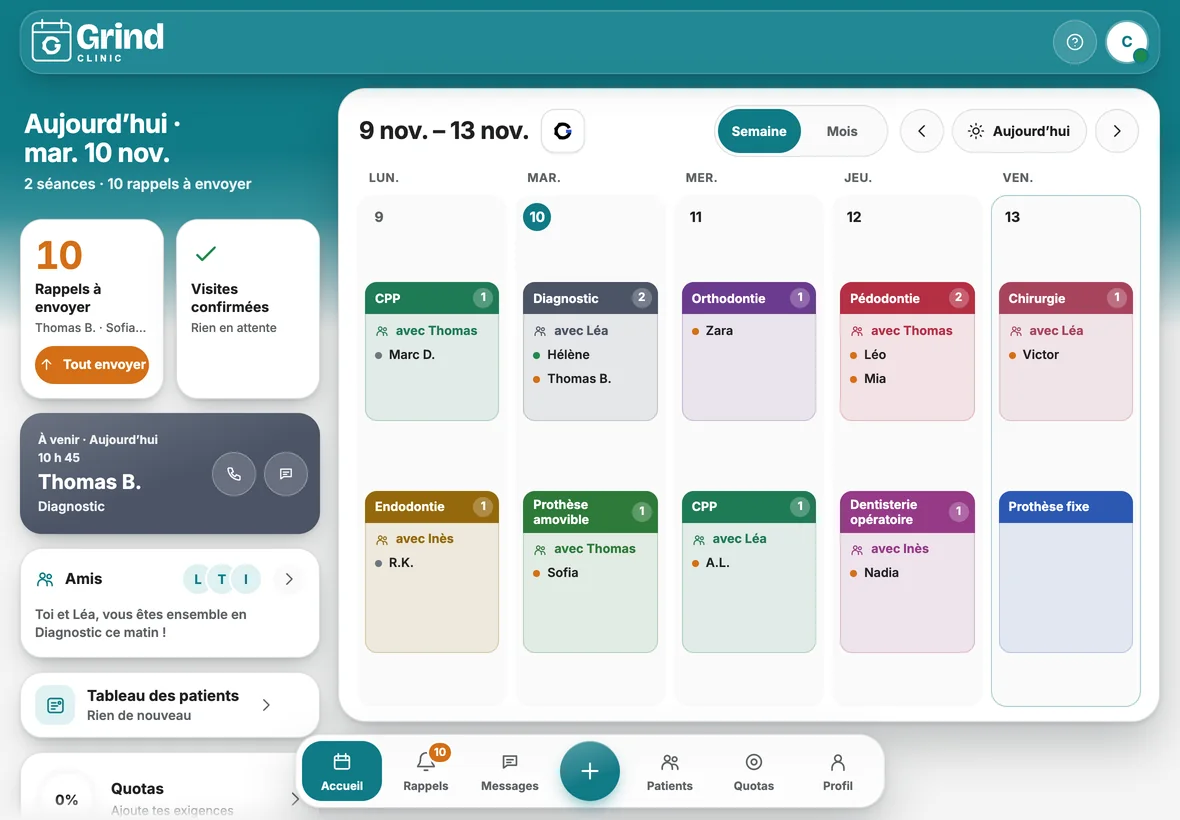Message Thomas B. with the chat icon
The width and height of the screenshot is (1180, 820).
pos(286,474)
